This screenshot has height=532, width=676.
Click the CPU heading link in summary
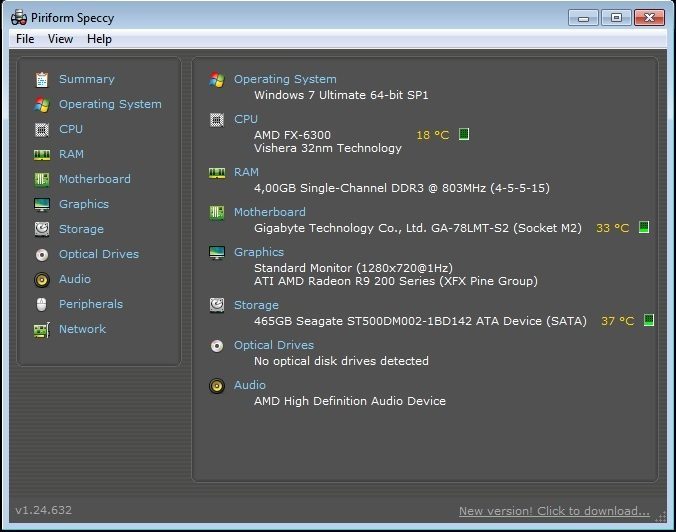click(x=246, y=119)
